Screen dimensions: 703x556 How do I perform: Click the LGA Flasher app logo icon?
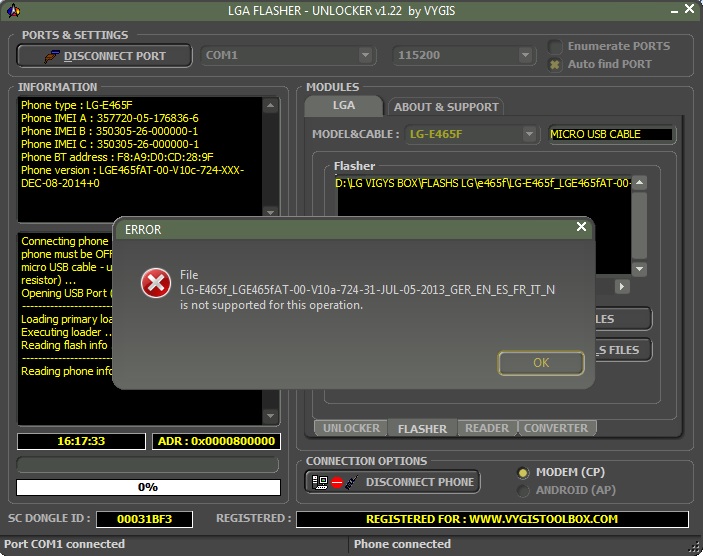click(14, 10)
